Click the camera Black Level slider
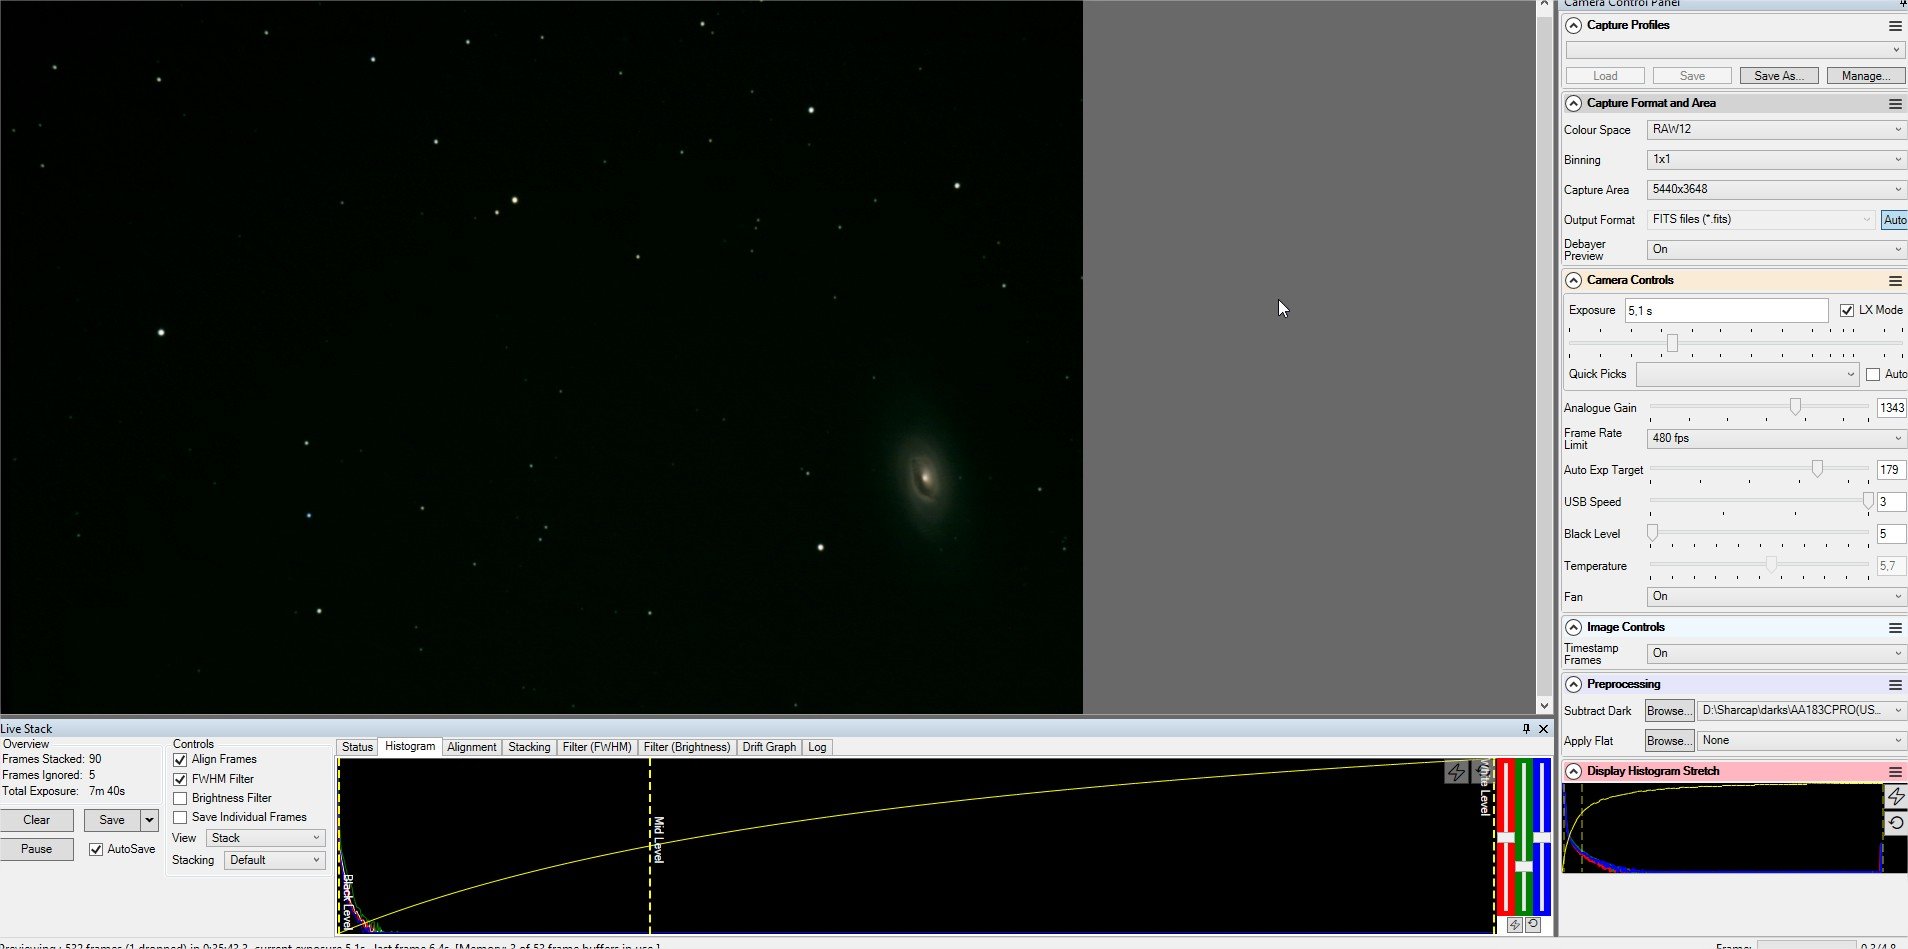Image resolution: width=1908 pixels, height=949 pixels. coord(1759,534)
